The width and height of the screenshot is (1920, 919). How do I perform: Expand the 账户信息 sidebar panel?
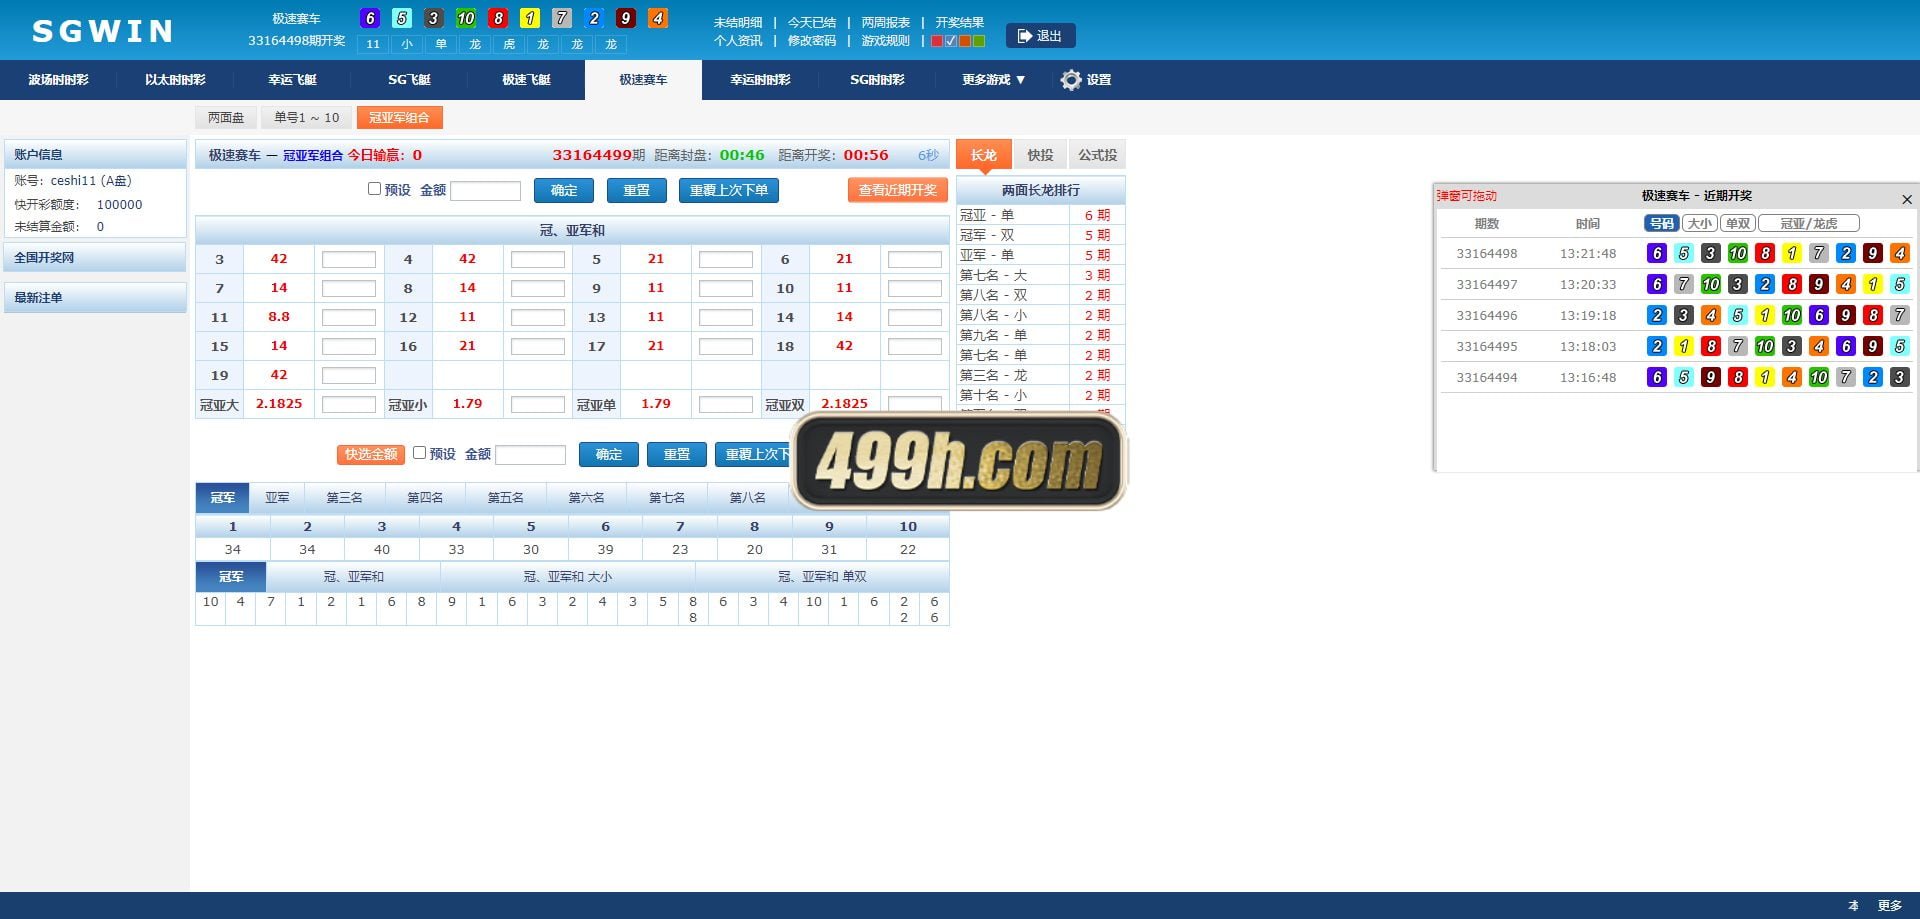[x=96, y=154]
